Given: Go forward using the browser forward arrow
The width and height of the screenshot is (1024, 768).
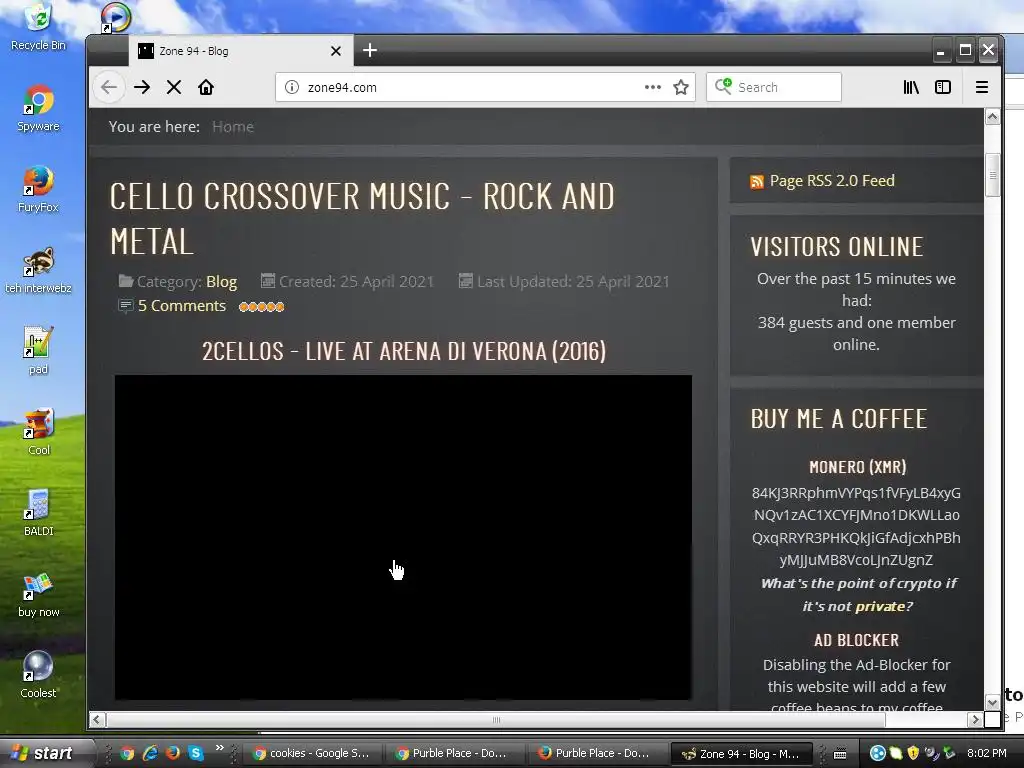Looking at the screenshot, I should tap(142, 88).
